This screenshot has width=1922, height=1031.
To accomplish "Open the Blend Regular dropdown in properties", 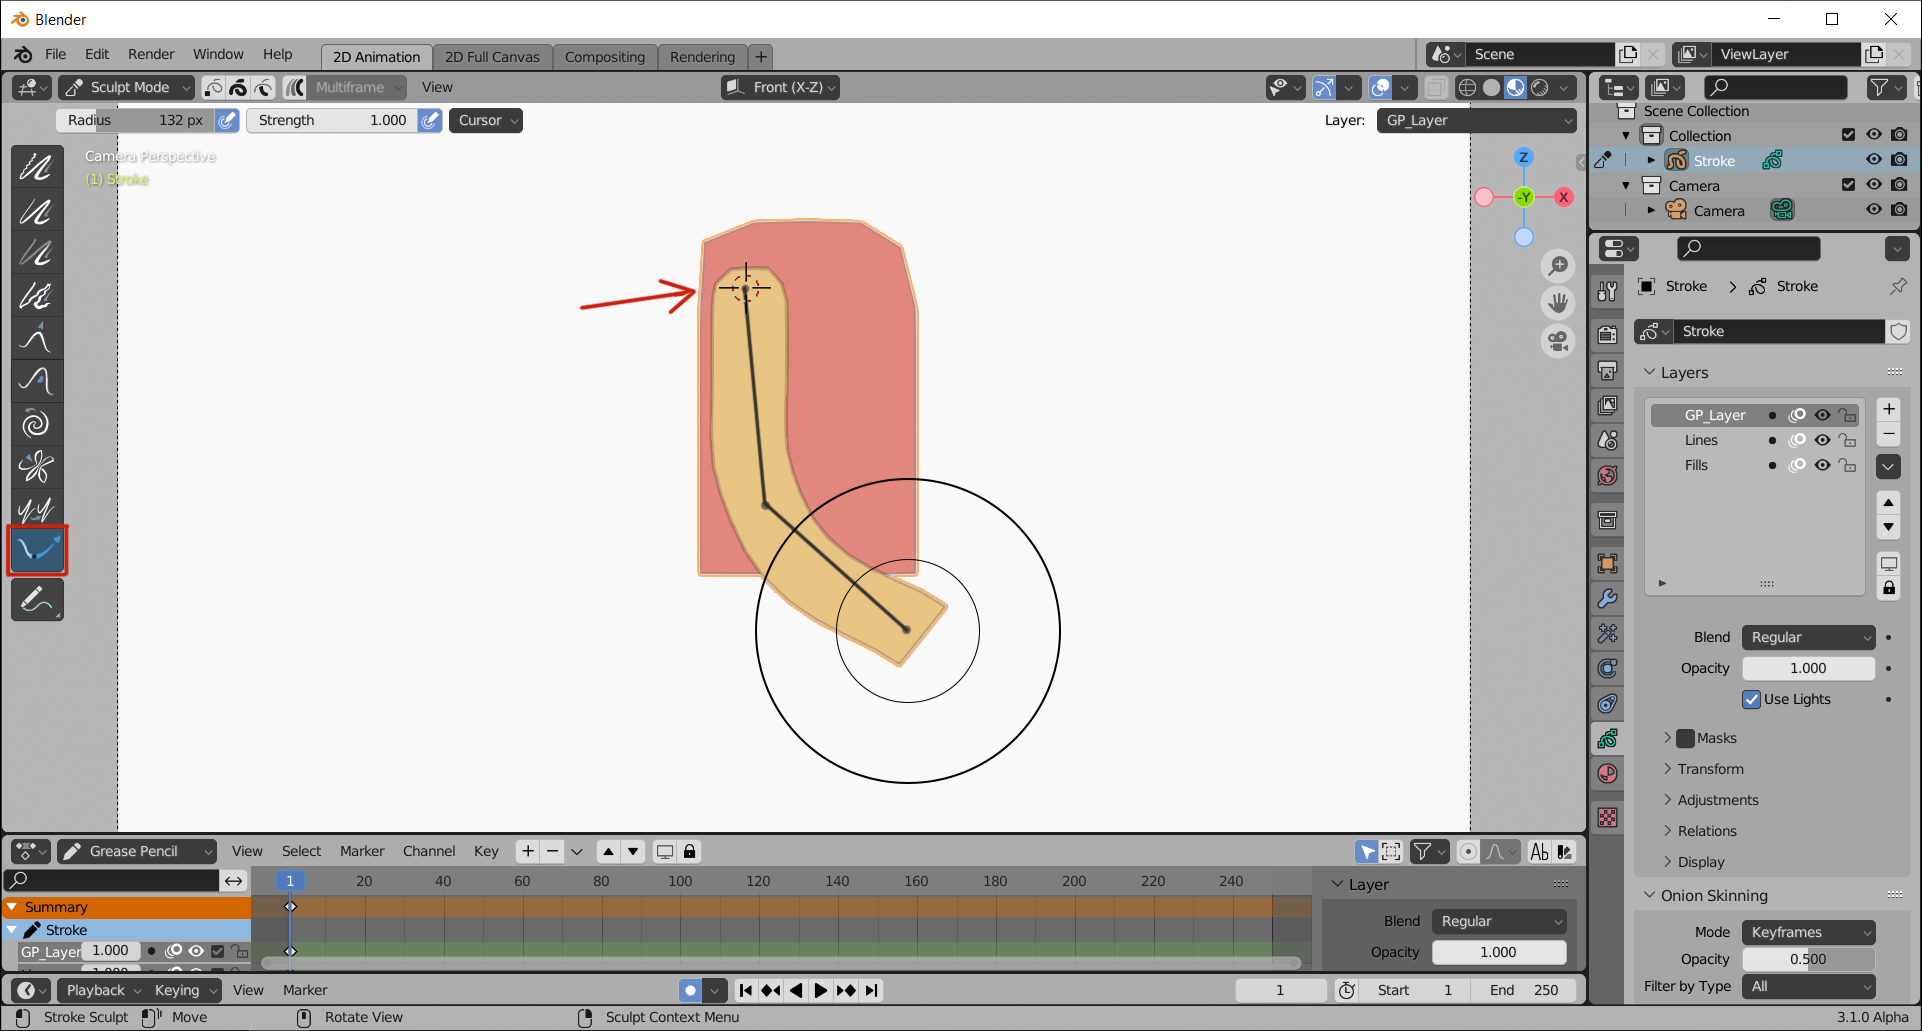I will (1808, 637).
